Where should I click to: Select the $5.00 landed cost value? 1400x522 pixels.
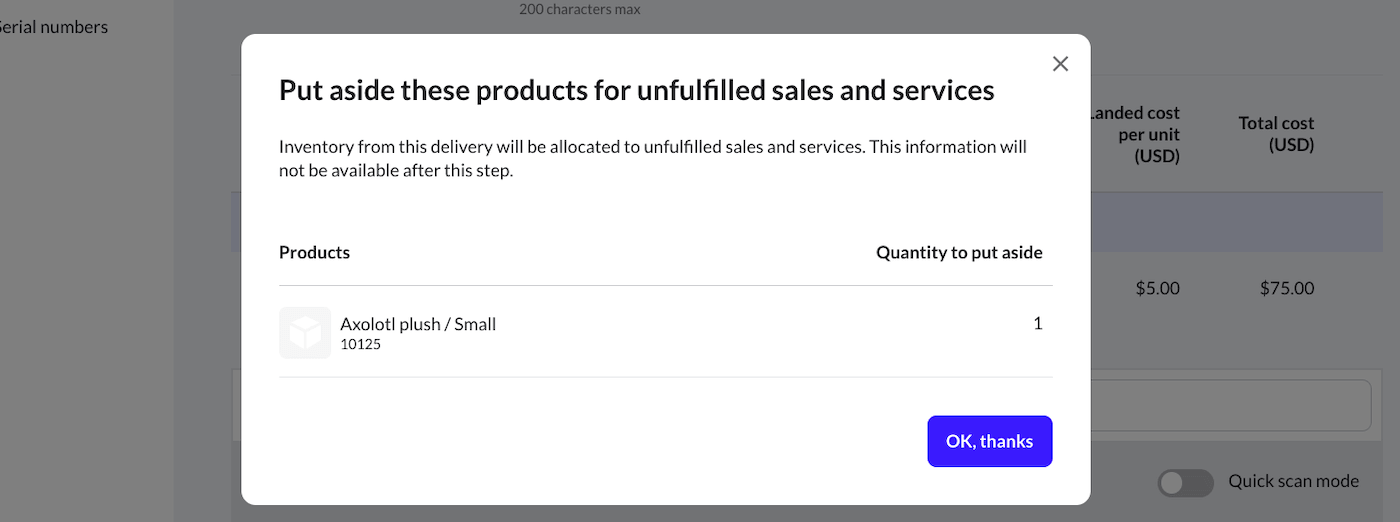tap(1158, 288)
